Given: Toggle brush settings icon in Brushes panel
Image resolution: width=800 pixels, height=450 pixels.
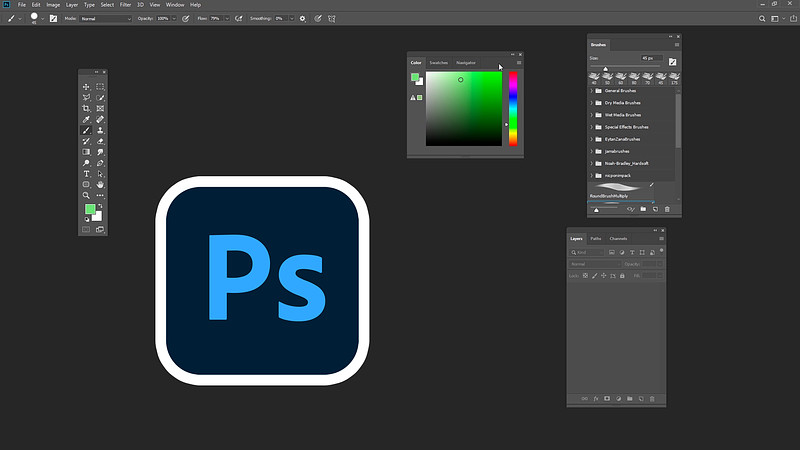Looking at the screenshot, I should click(x=672, y=62).
